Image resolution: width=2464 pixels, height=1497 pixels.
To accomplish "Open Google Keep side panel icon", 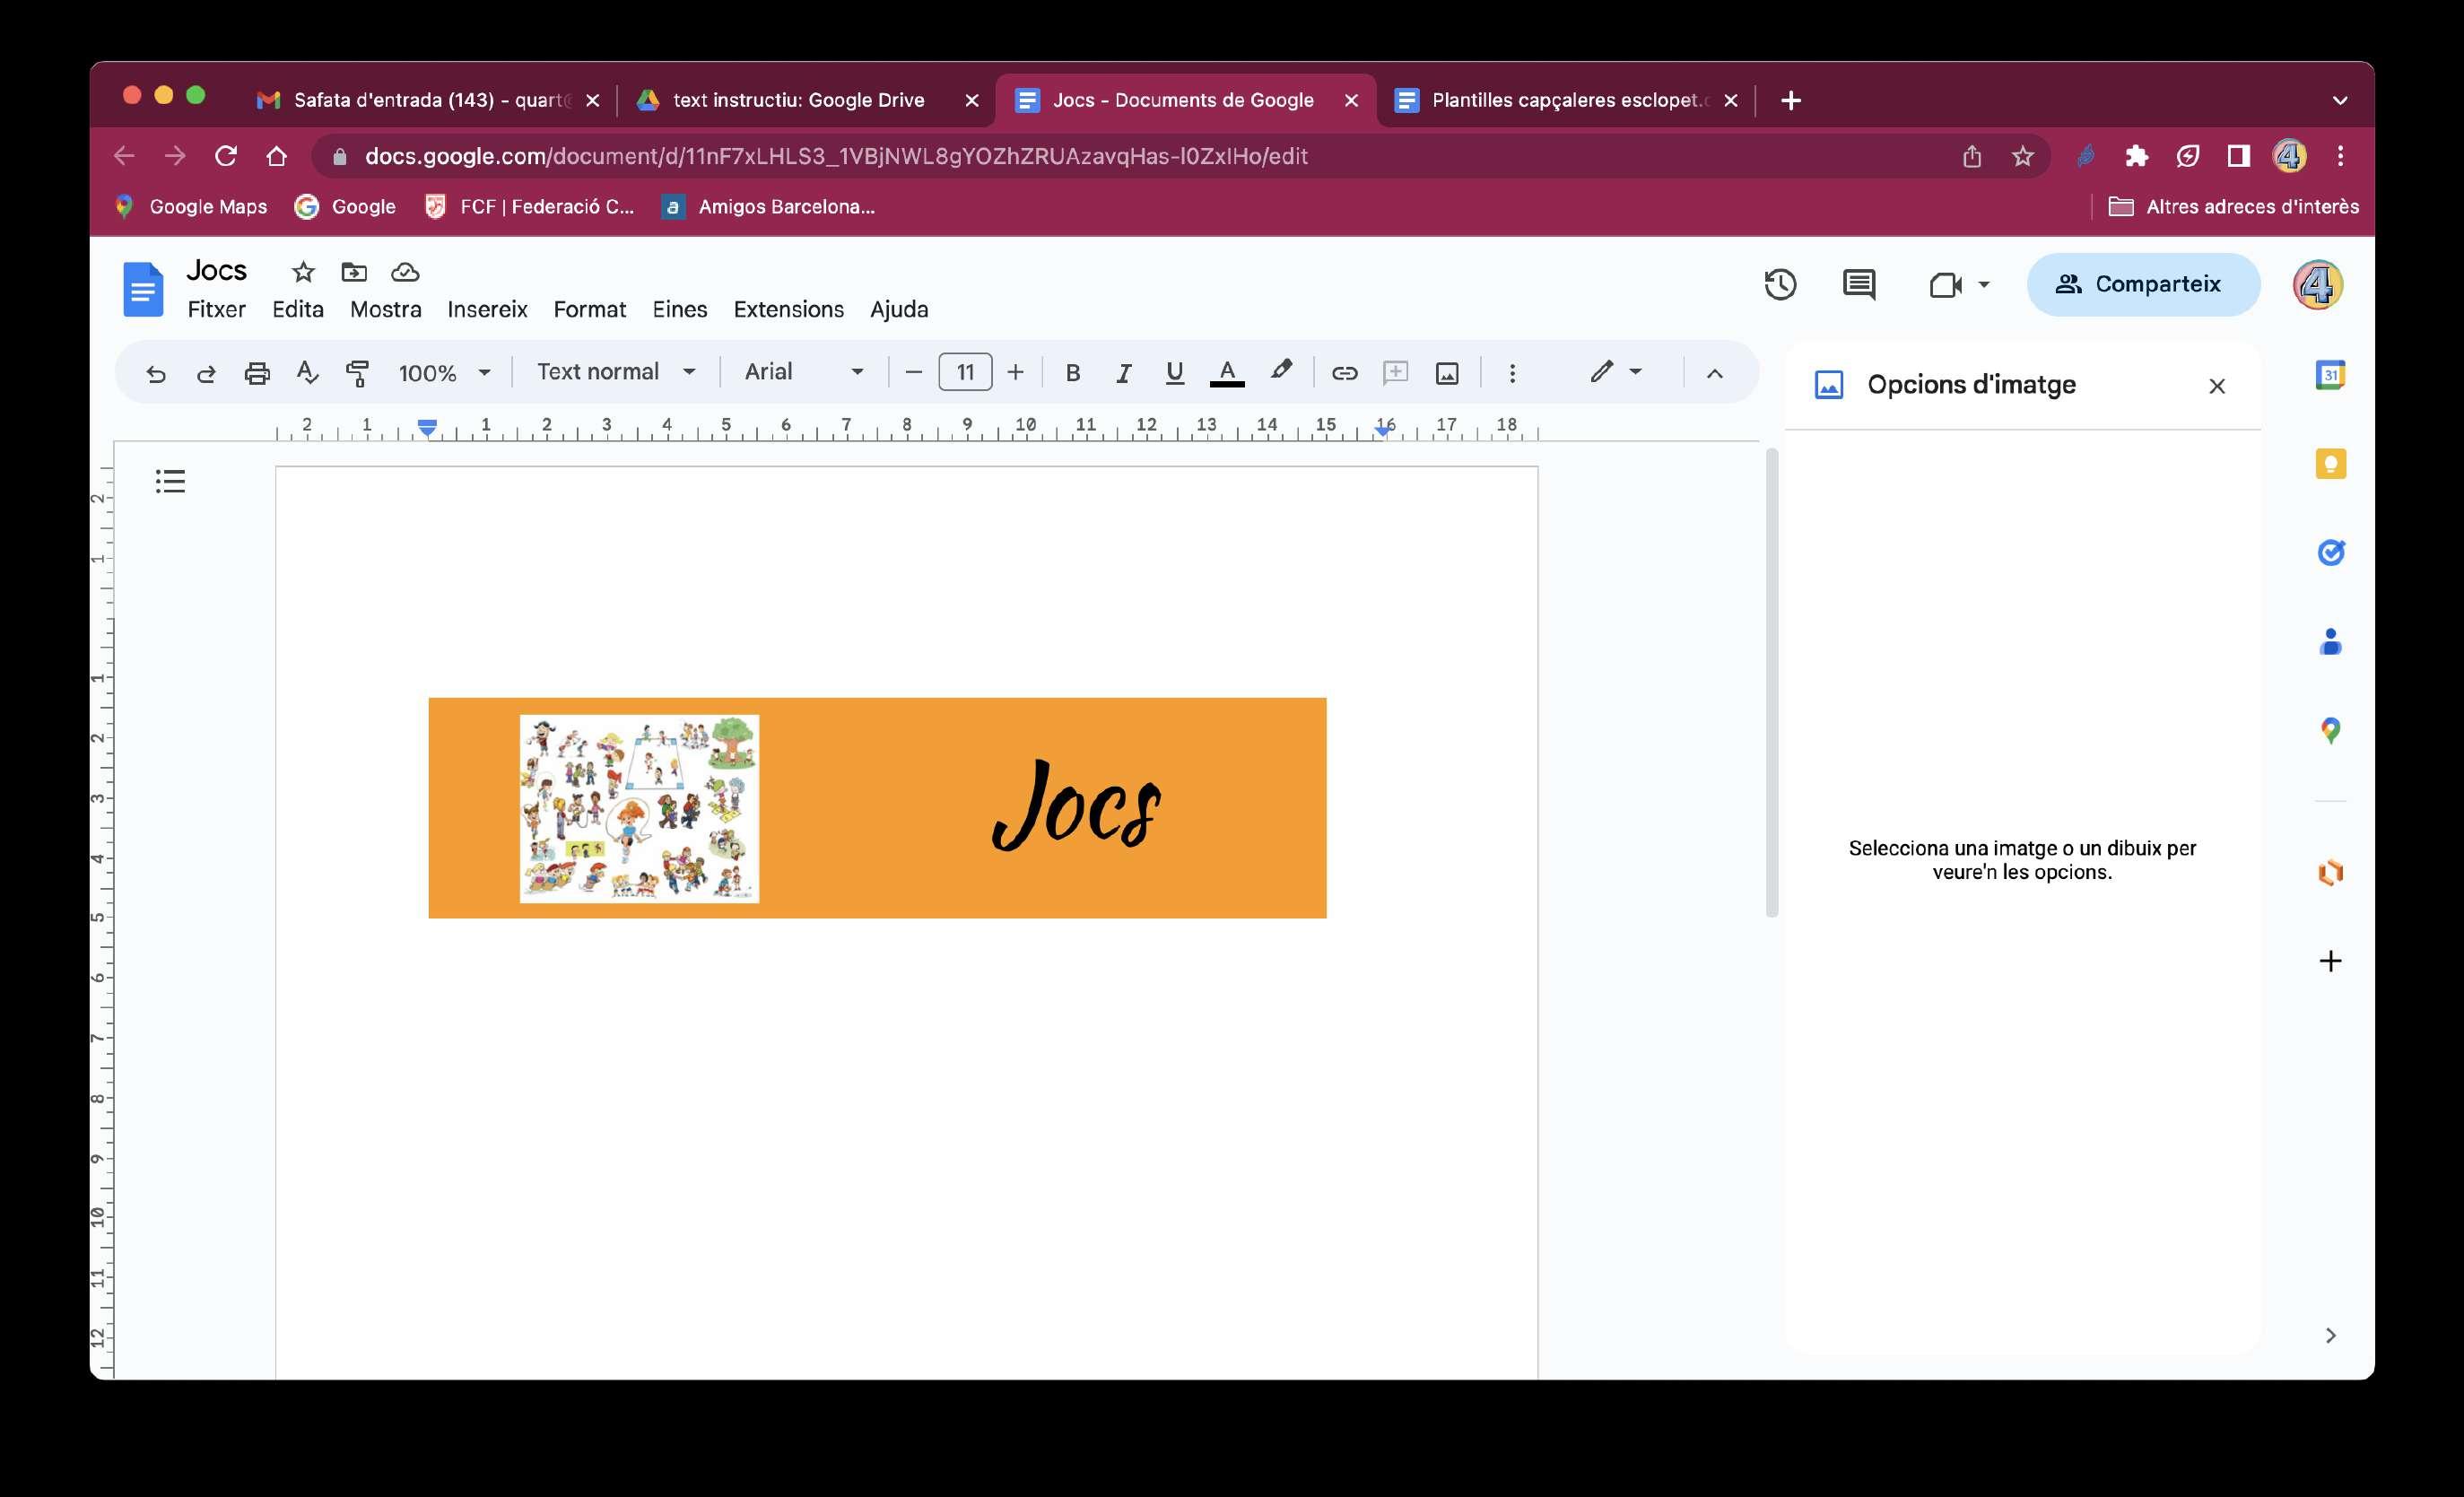I will (x=2330, y=464).
